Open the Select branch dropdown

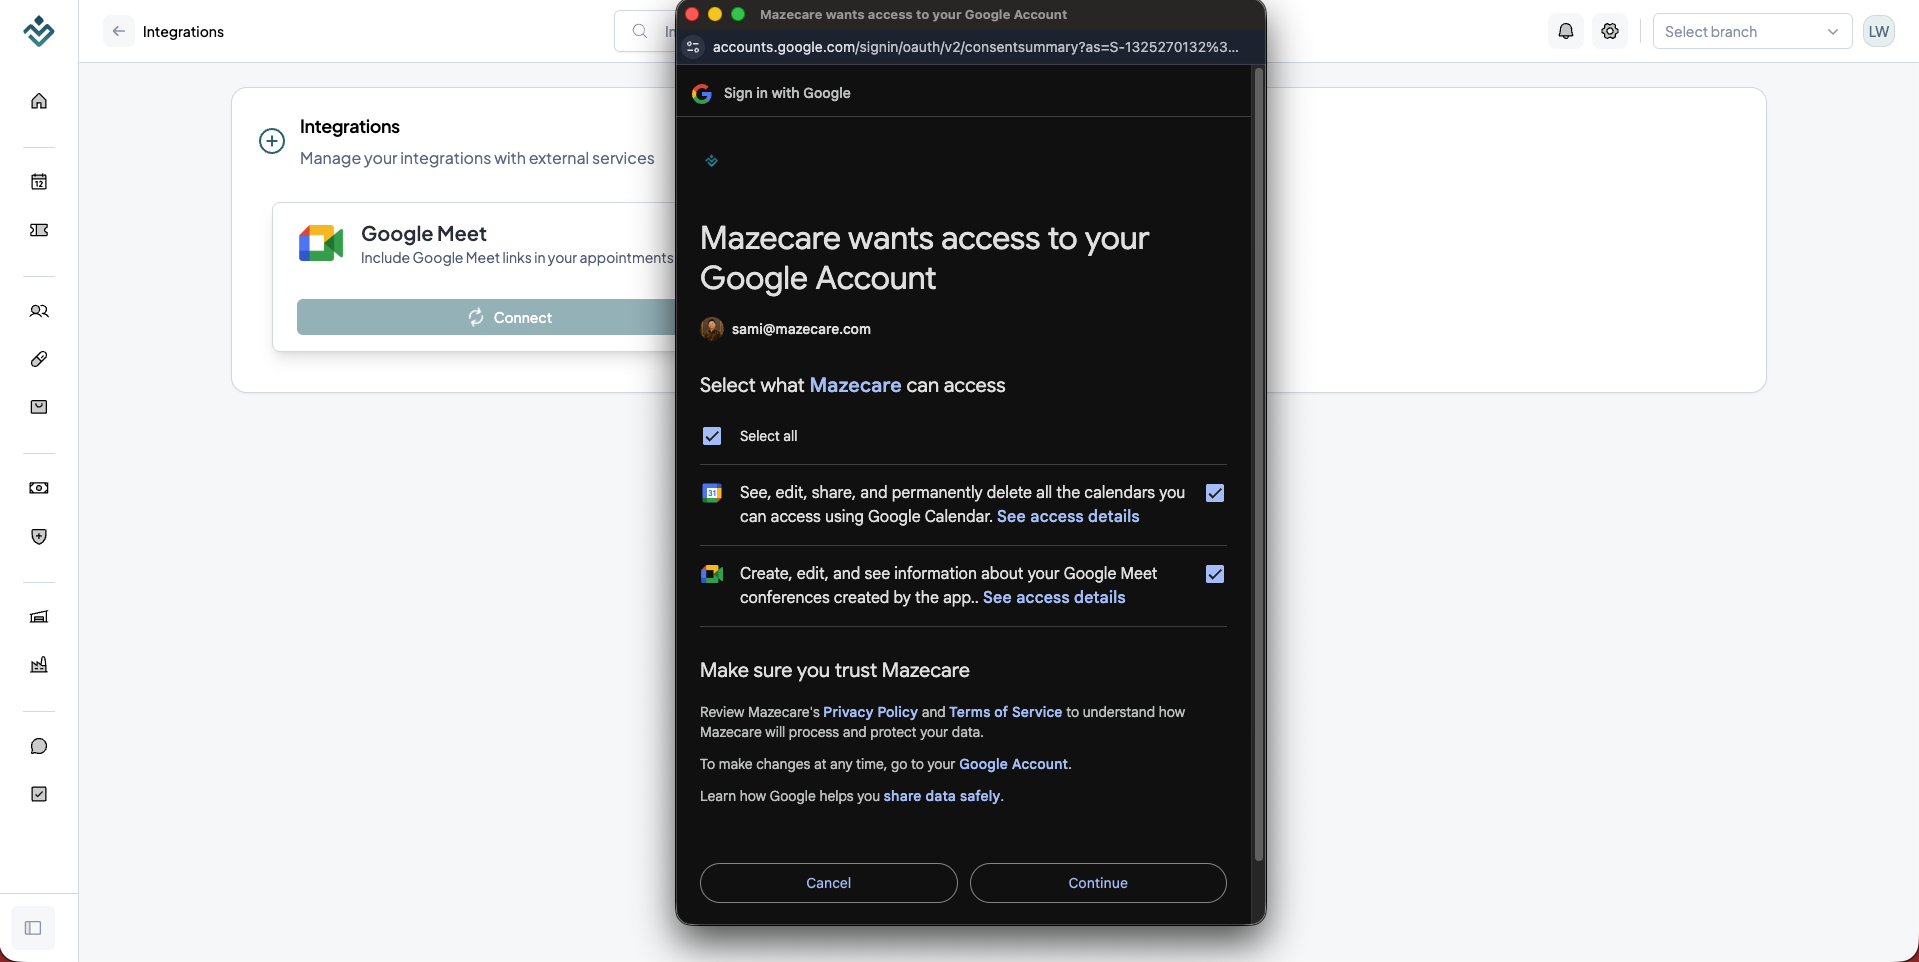pos(1752,31)
